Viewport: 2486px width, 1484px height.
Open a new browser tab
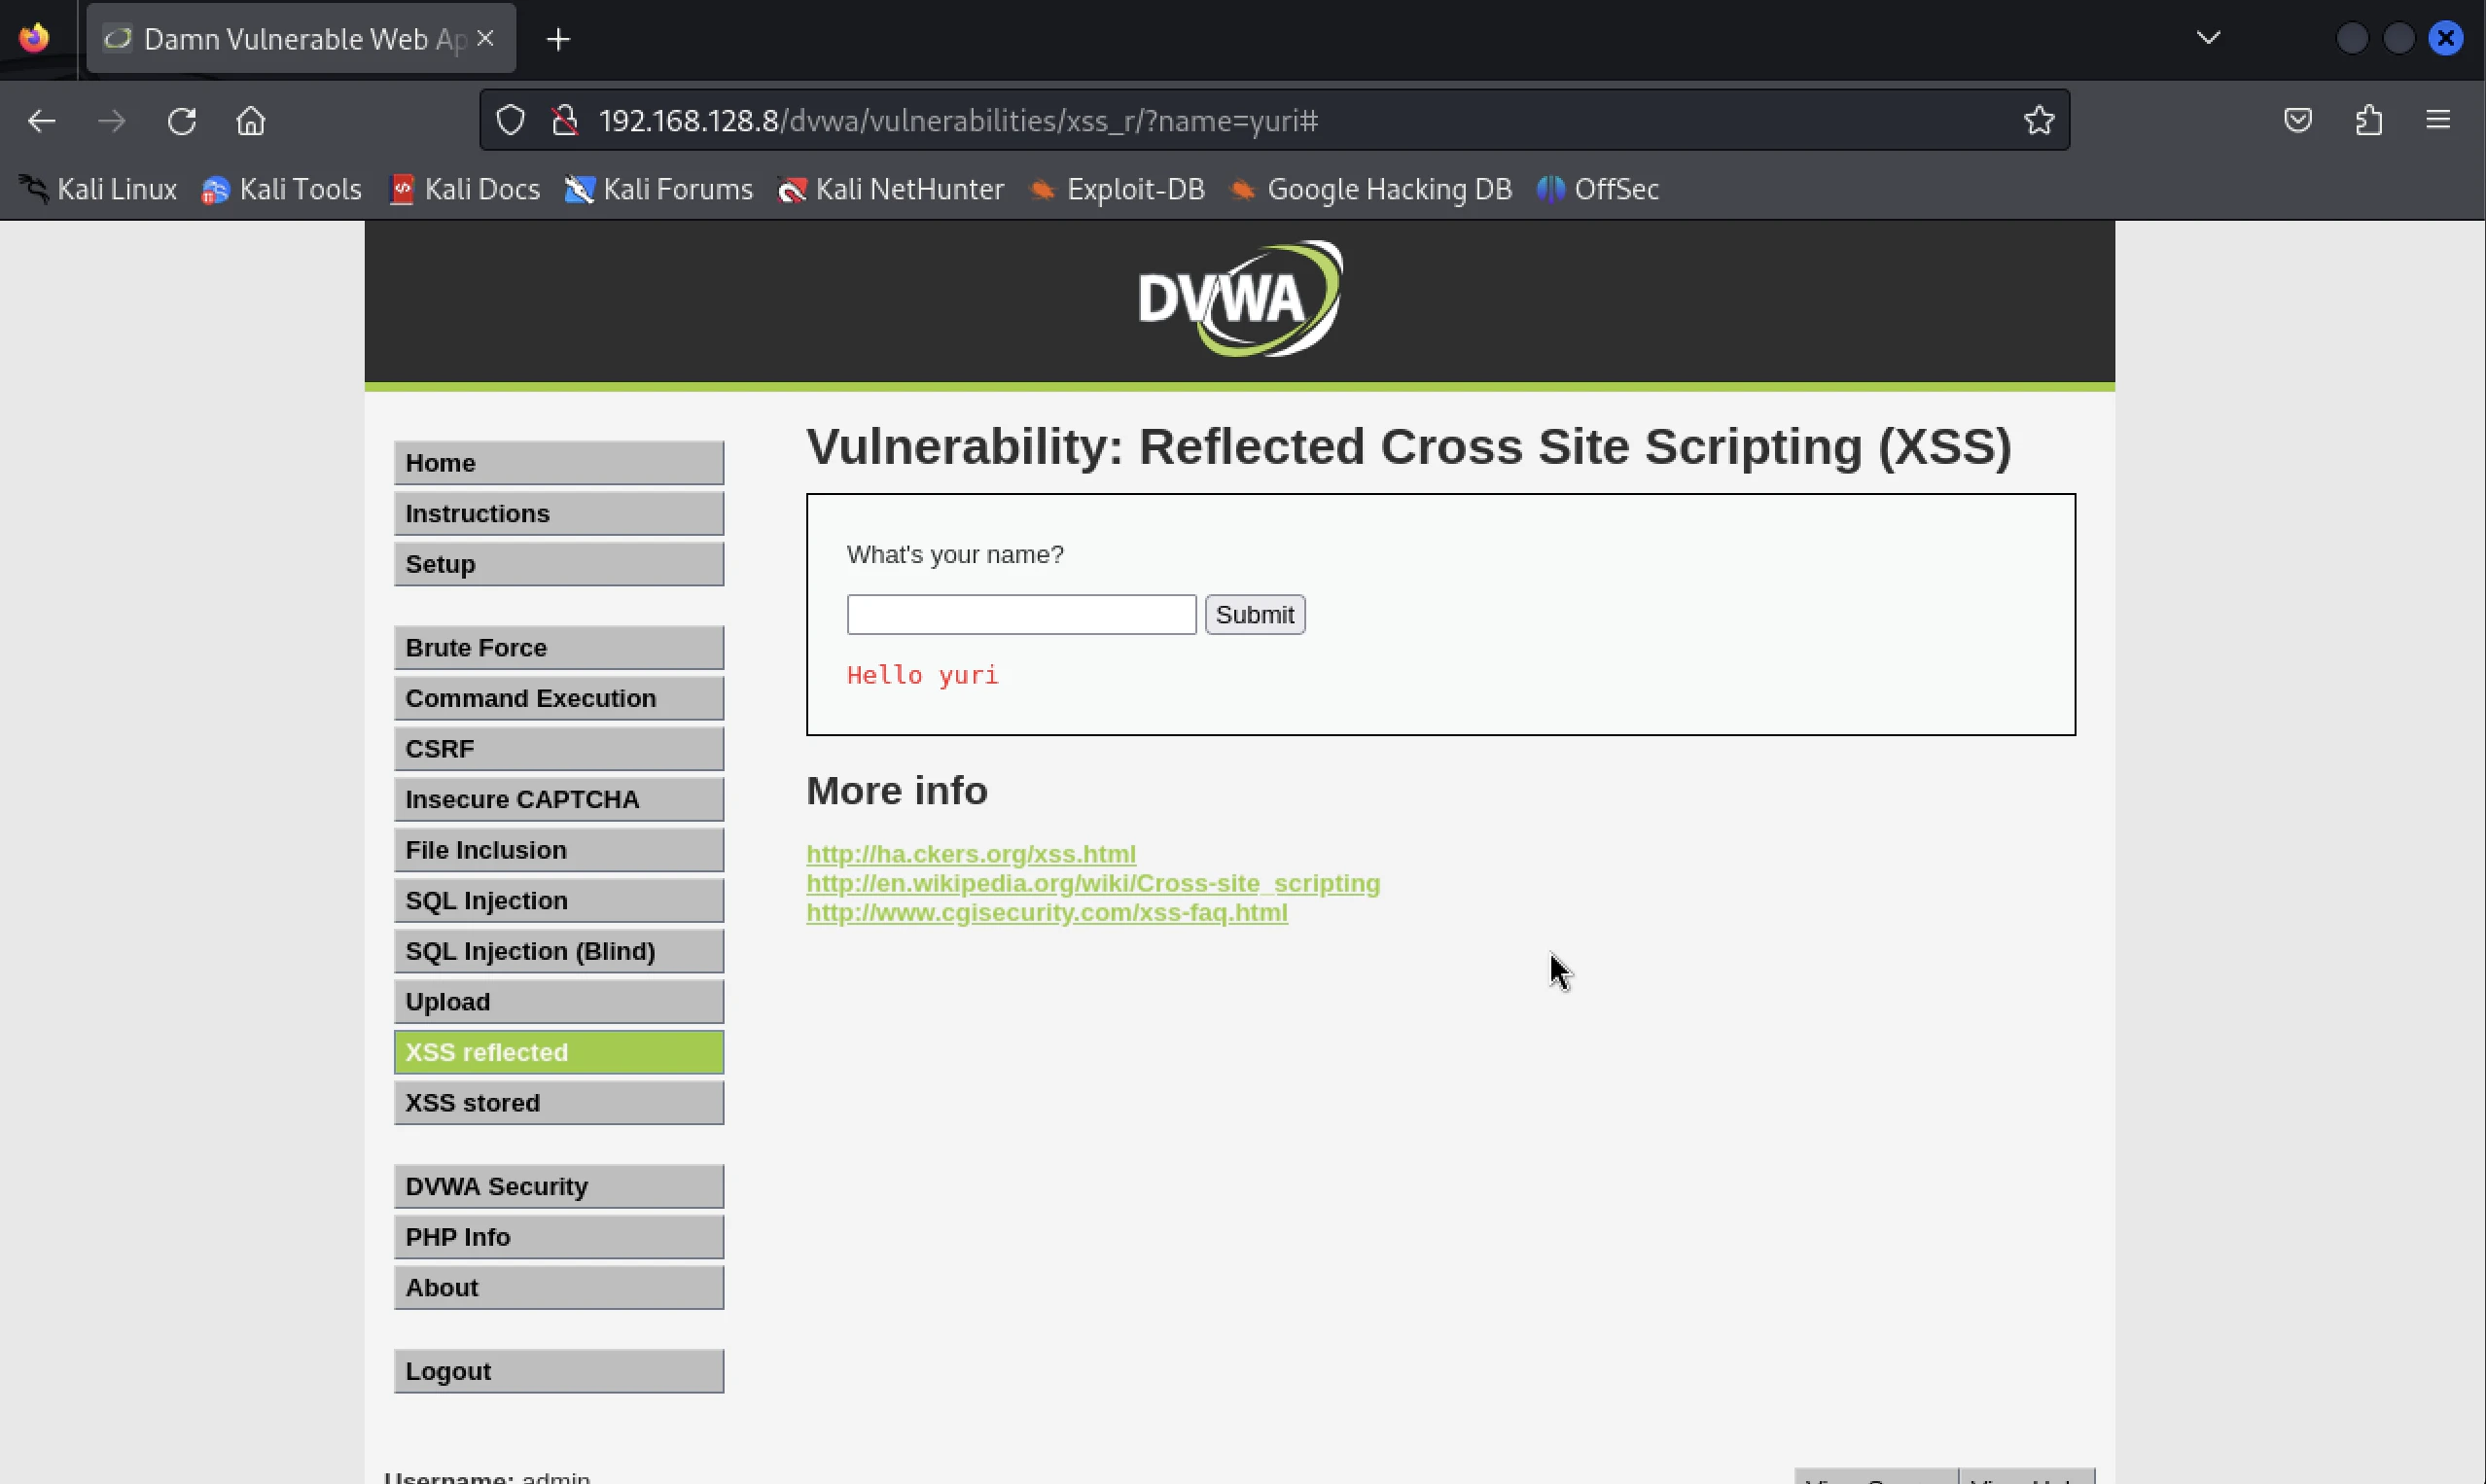558,39
